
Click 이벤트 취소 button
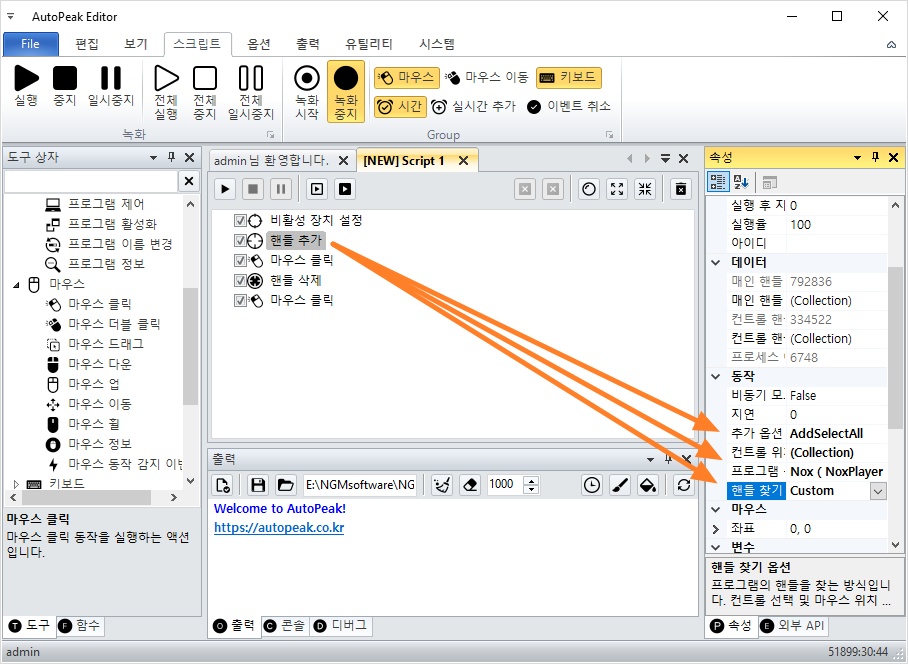569,107
